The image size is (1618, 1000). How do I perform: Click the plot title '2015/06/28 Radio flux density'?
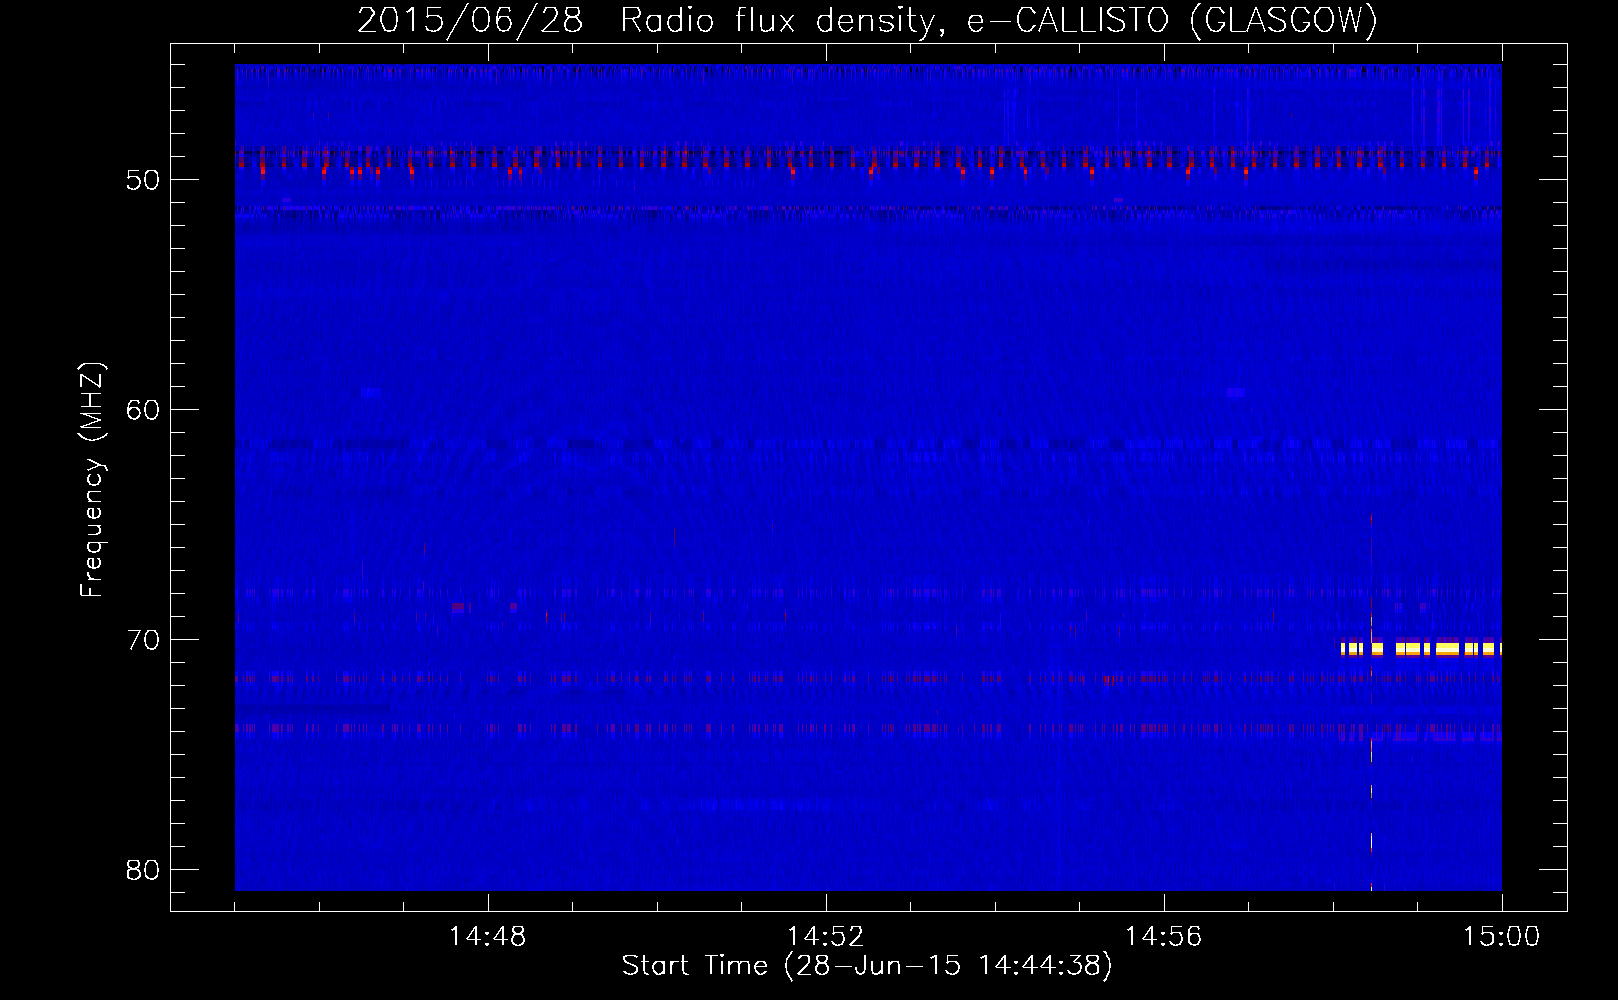tap(868, 20)
